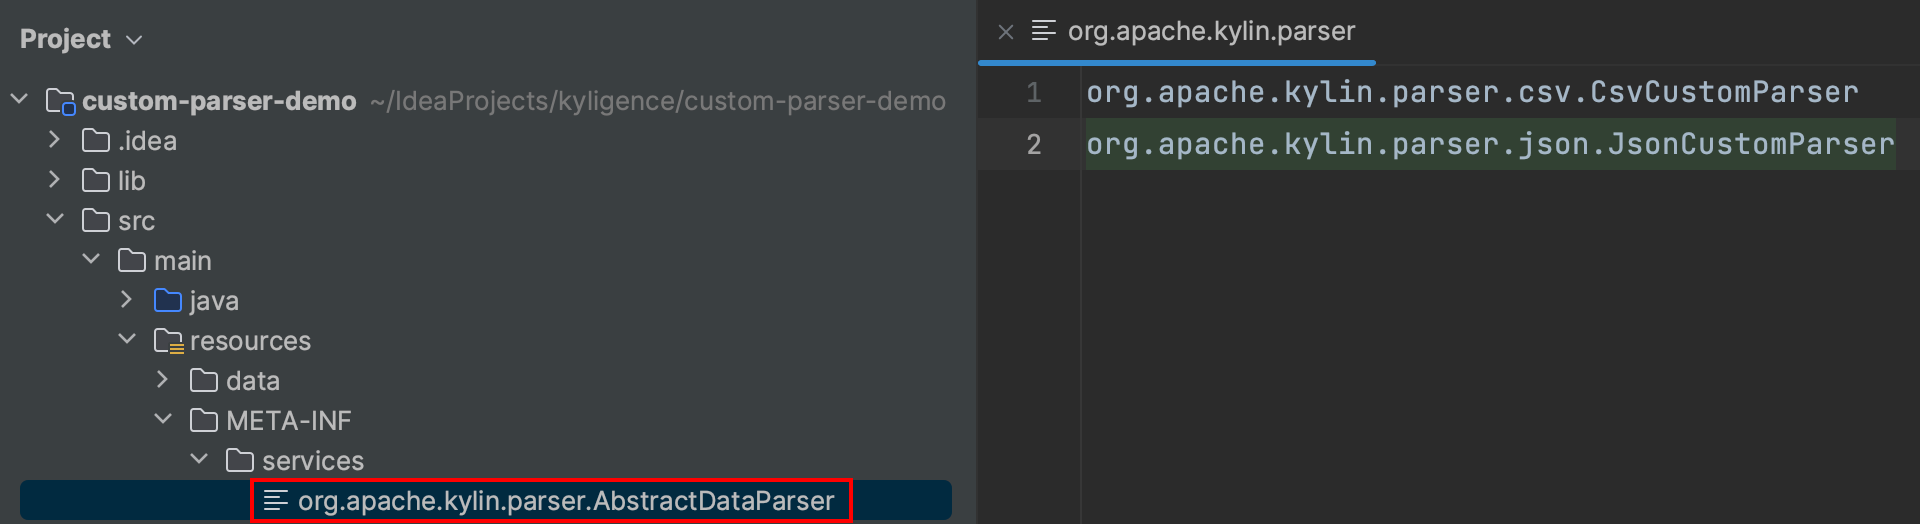Click the resources folder icon

point(168,341)
